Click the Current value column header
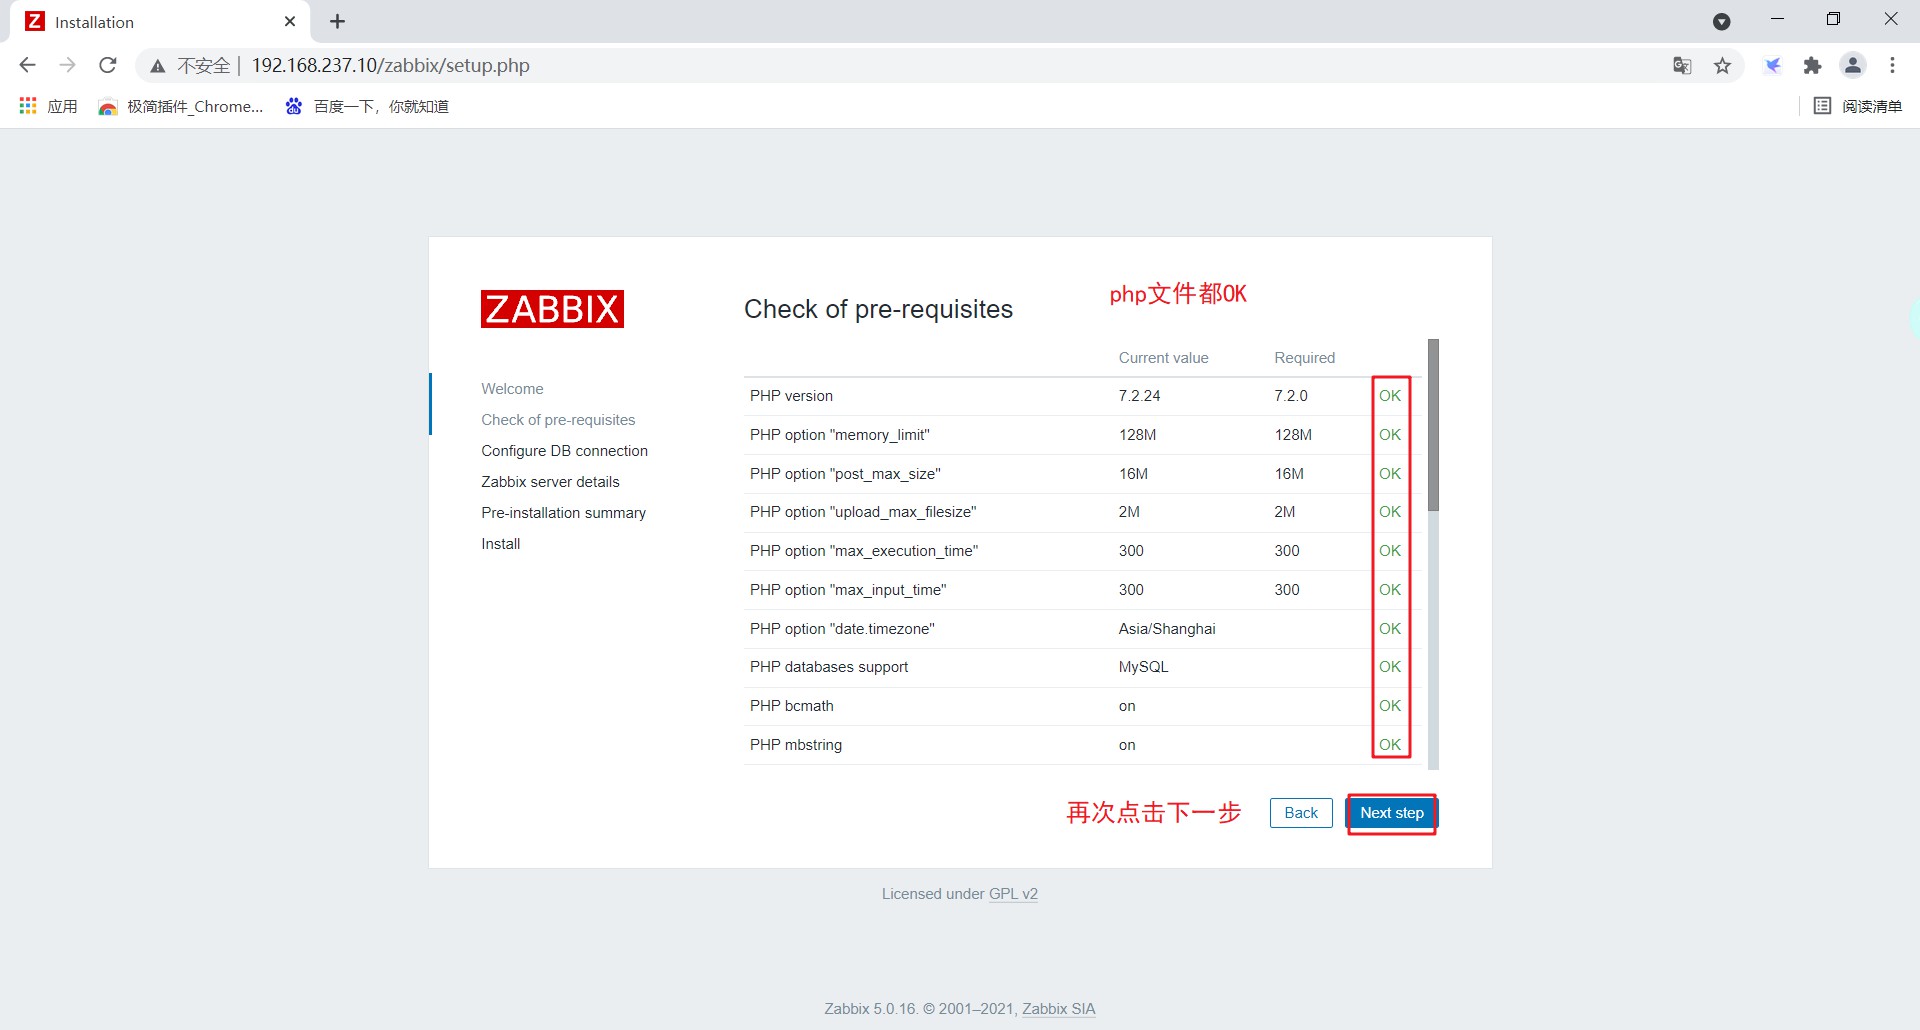 click(x=1164, y=358)
